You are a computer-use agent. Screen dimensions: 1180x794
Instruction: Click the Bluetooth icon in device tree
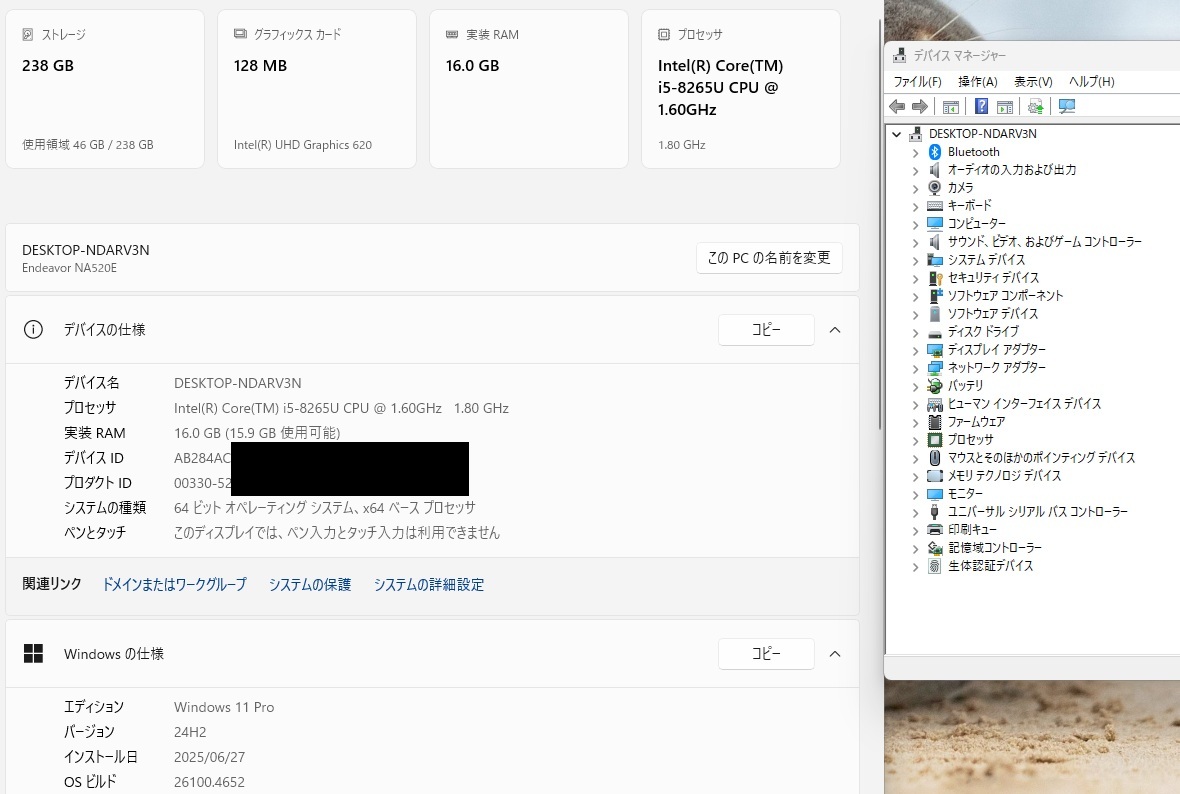[935, 151]
